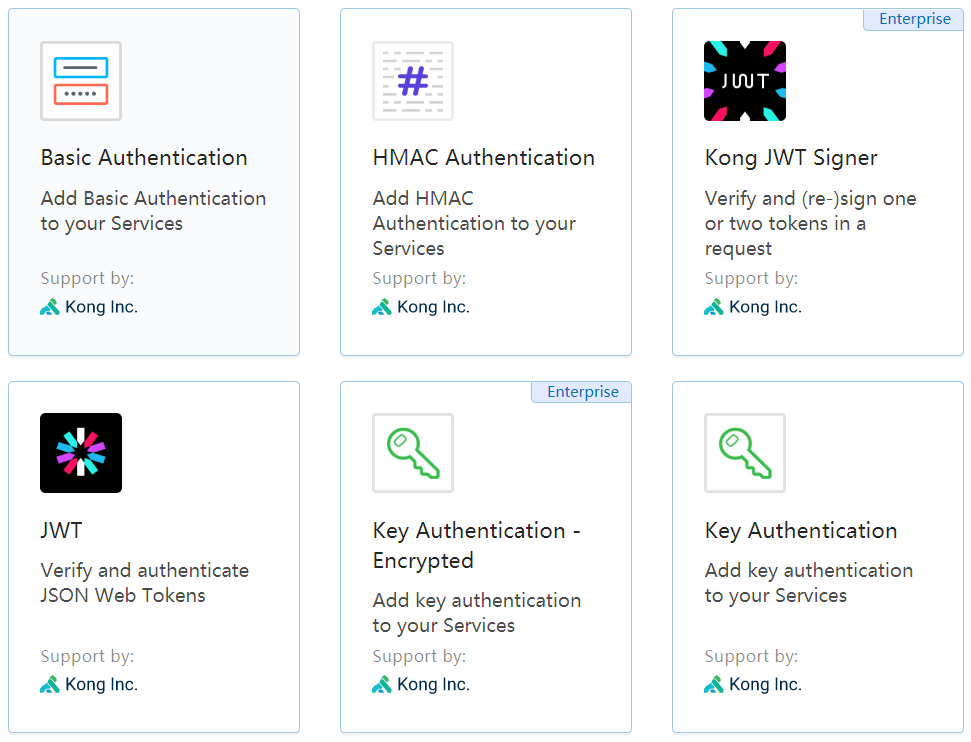Click the HMAC Authentication hash icon
This screenshot has width=971, height=742.
[x=413, y=81]
